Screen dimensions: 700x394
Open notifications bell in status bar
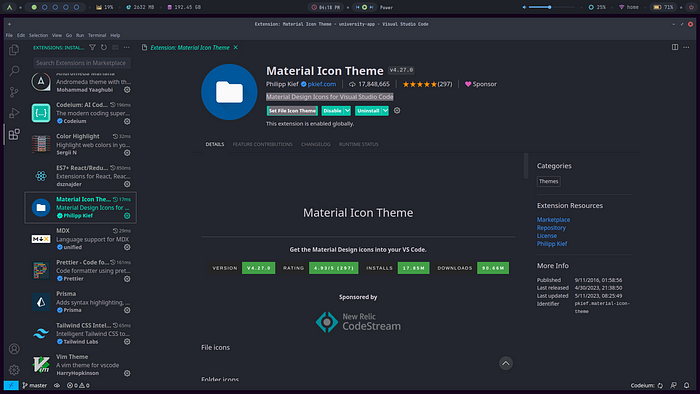click(x=687, y=385)
